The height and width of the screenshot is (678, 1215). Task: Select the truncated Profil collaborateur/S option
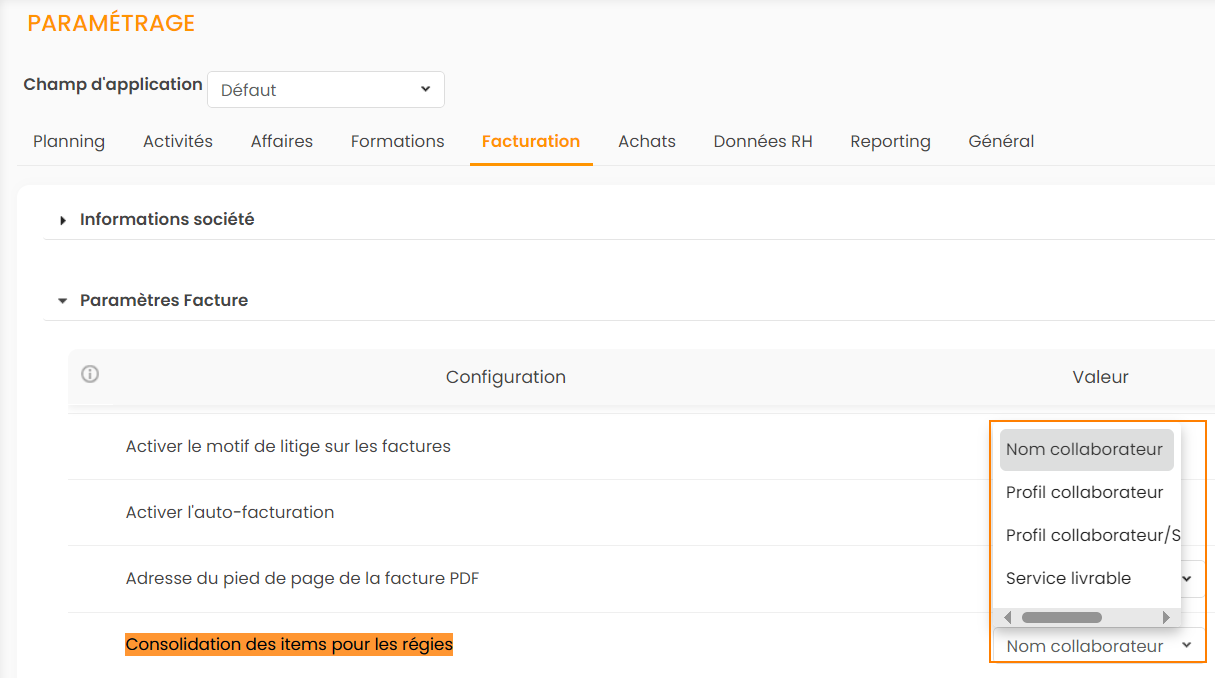[x=1090, y=535]
